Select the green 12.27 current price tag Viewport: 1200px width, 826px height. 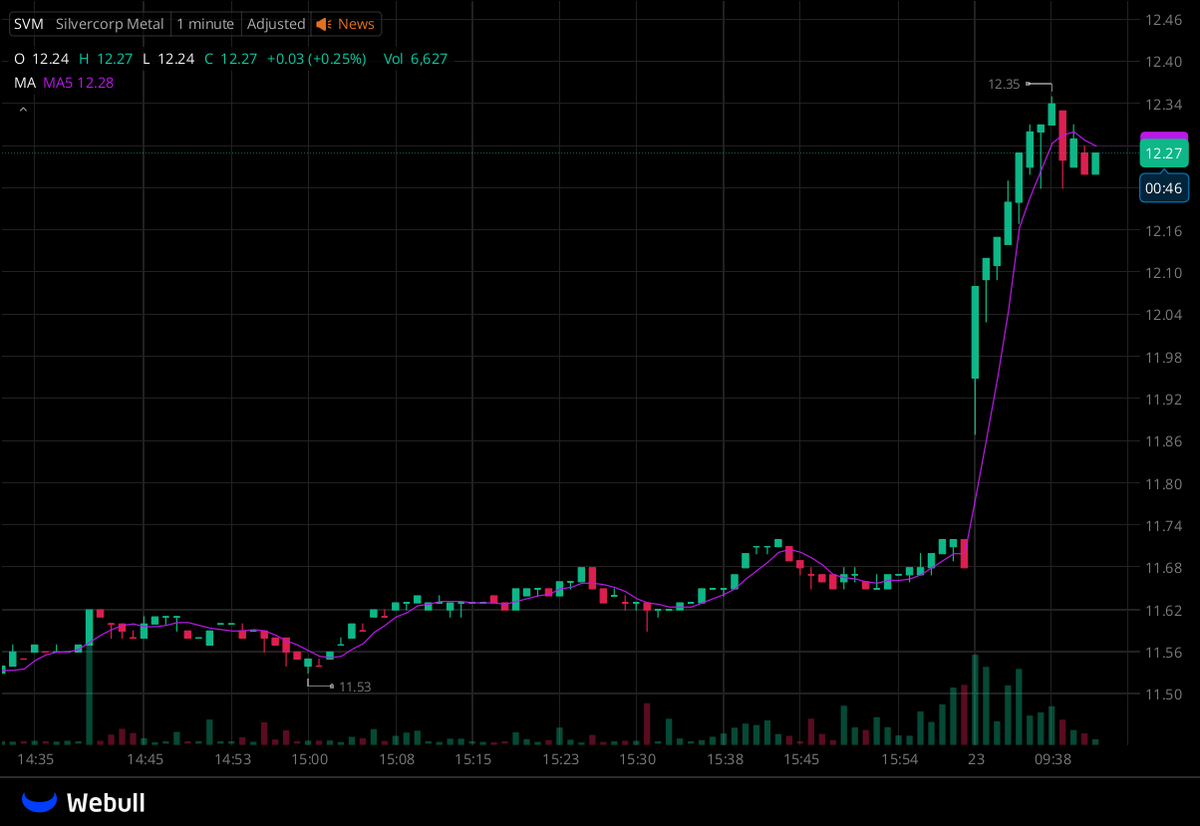pos(1163,152)
